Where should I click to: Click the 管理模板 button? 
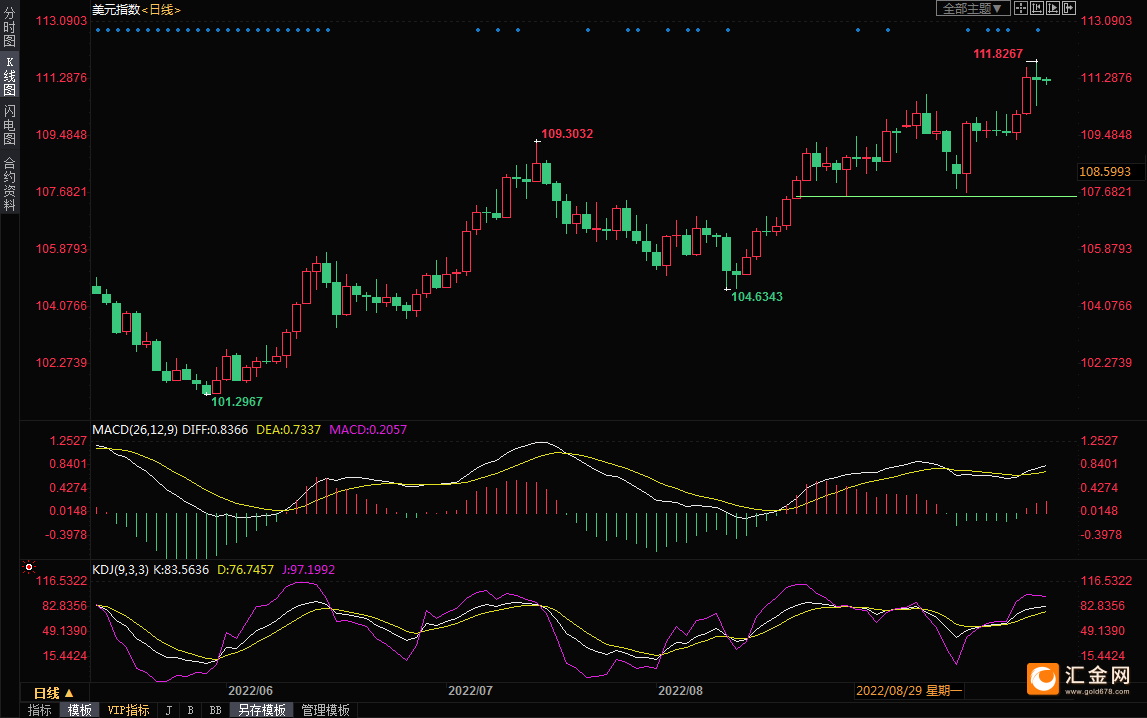(325, 710)
